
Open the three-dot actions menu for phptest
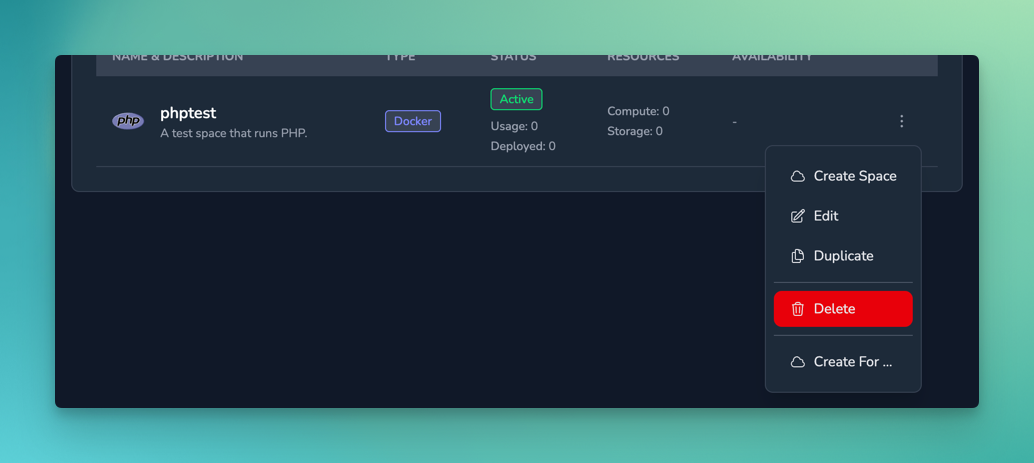901,121
